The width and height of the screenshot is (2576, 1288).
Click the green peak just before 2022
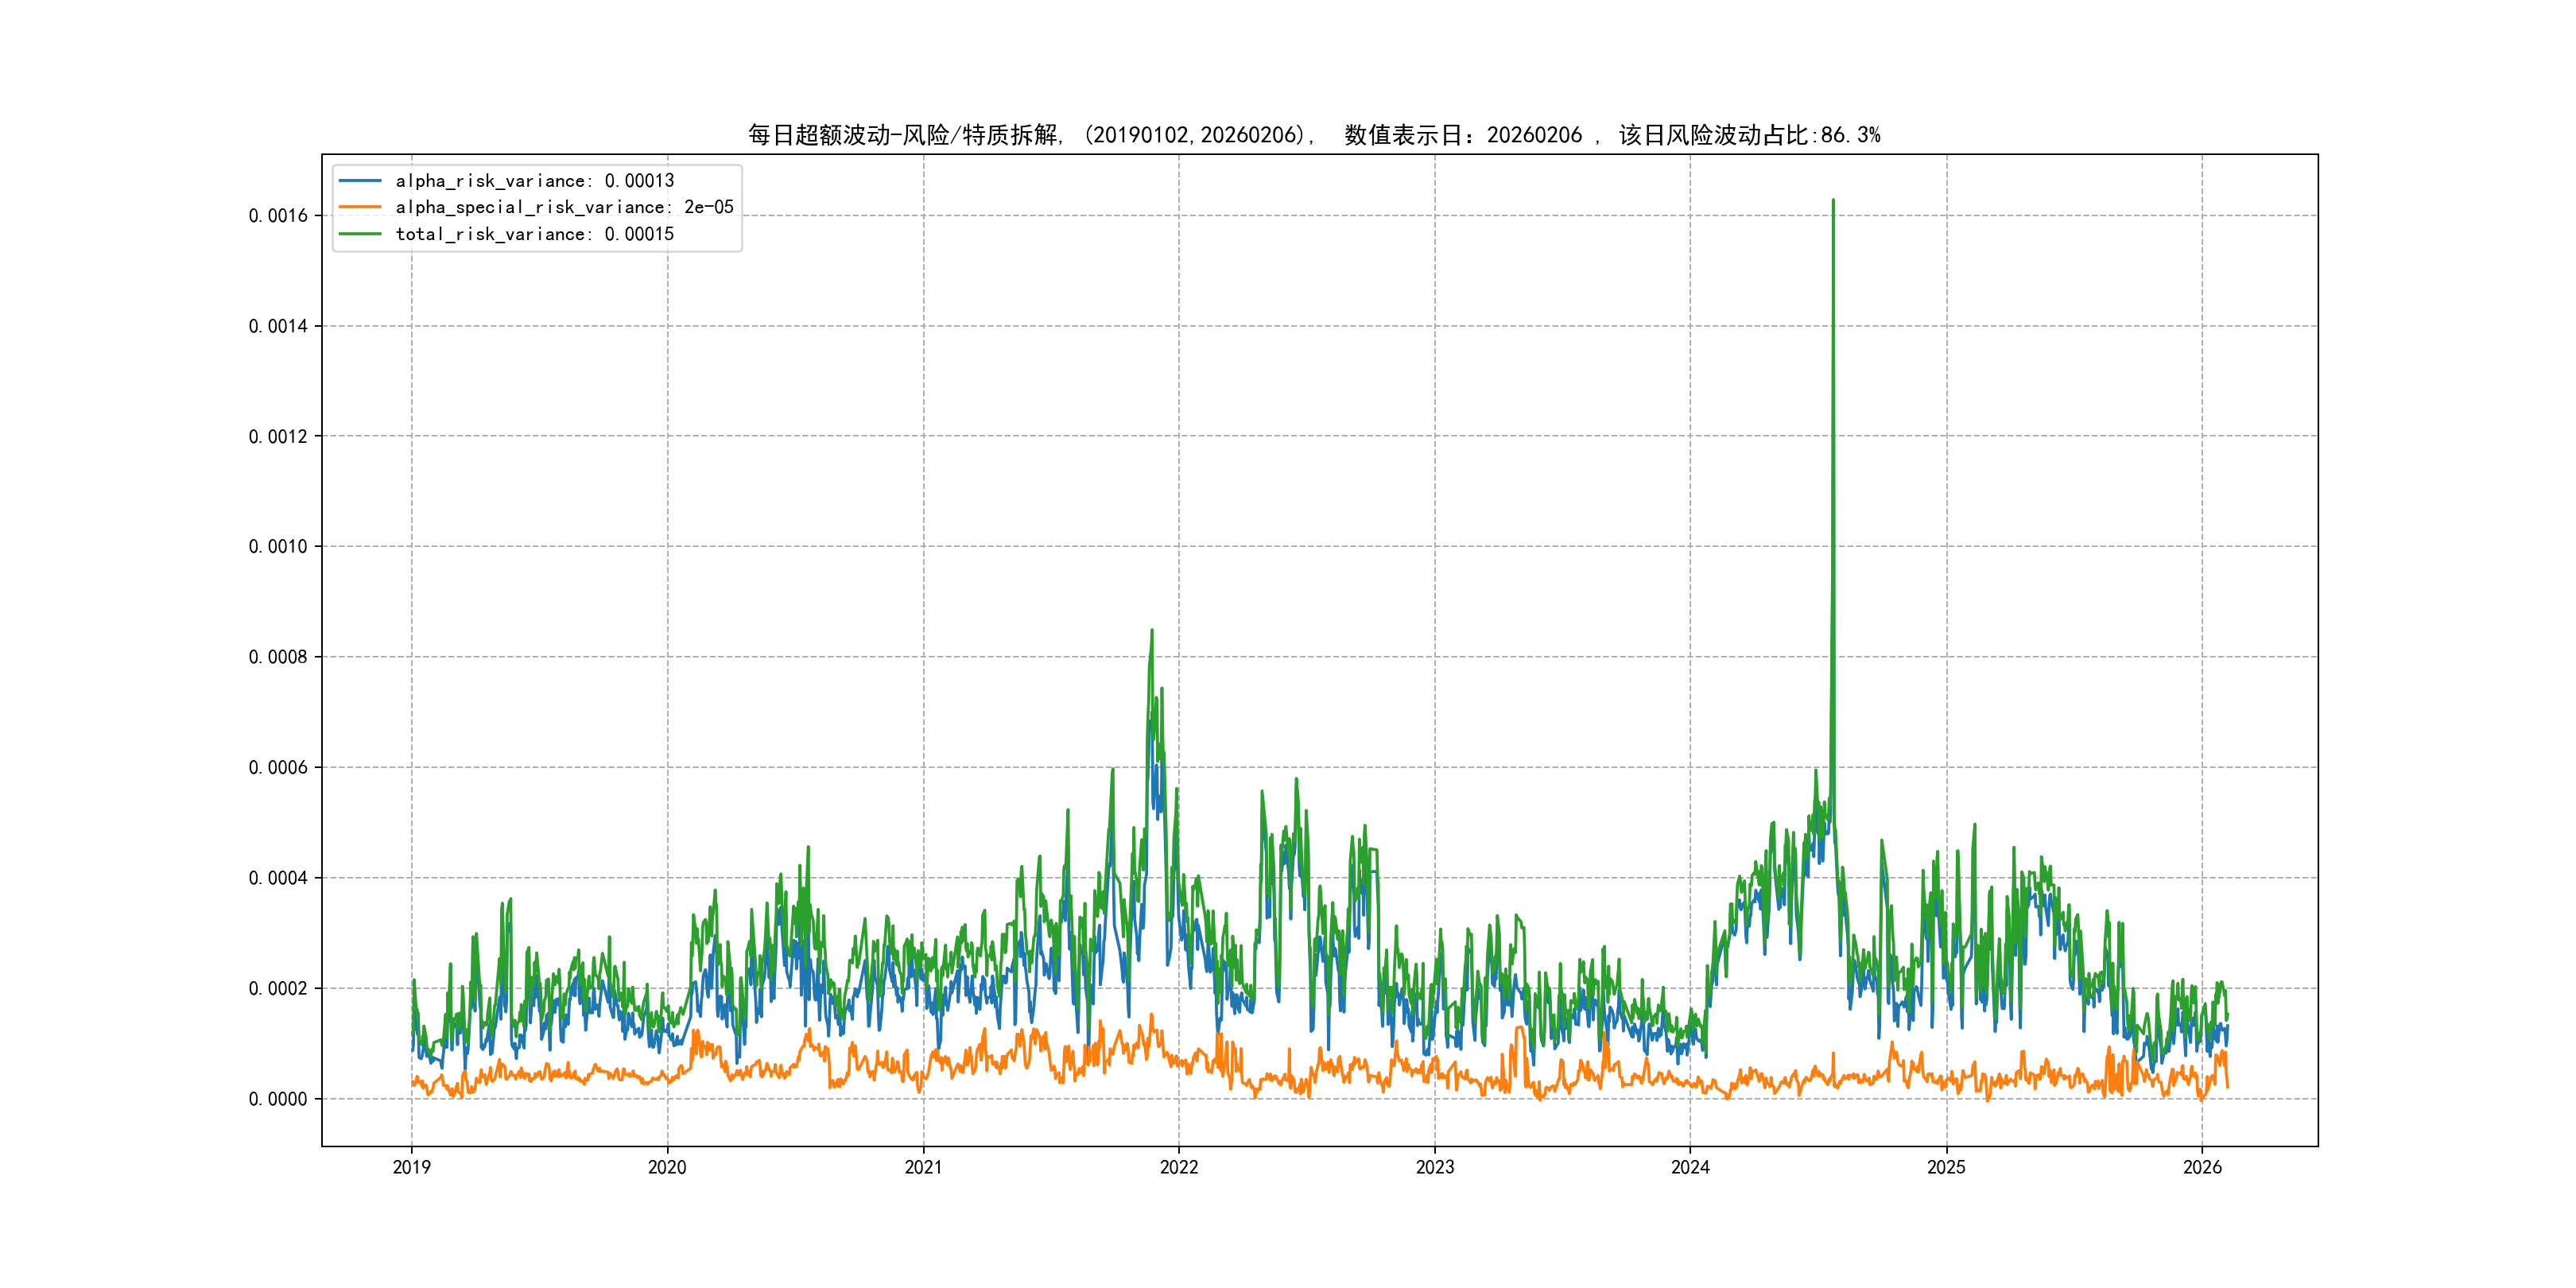[x=1152, y=631]
